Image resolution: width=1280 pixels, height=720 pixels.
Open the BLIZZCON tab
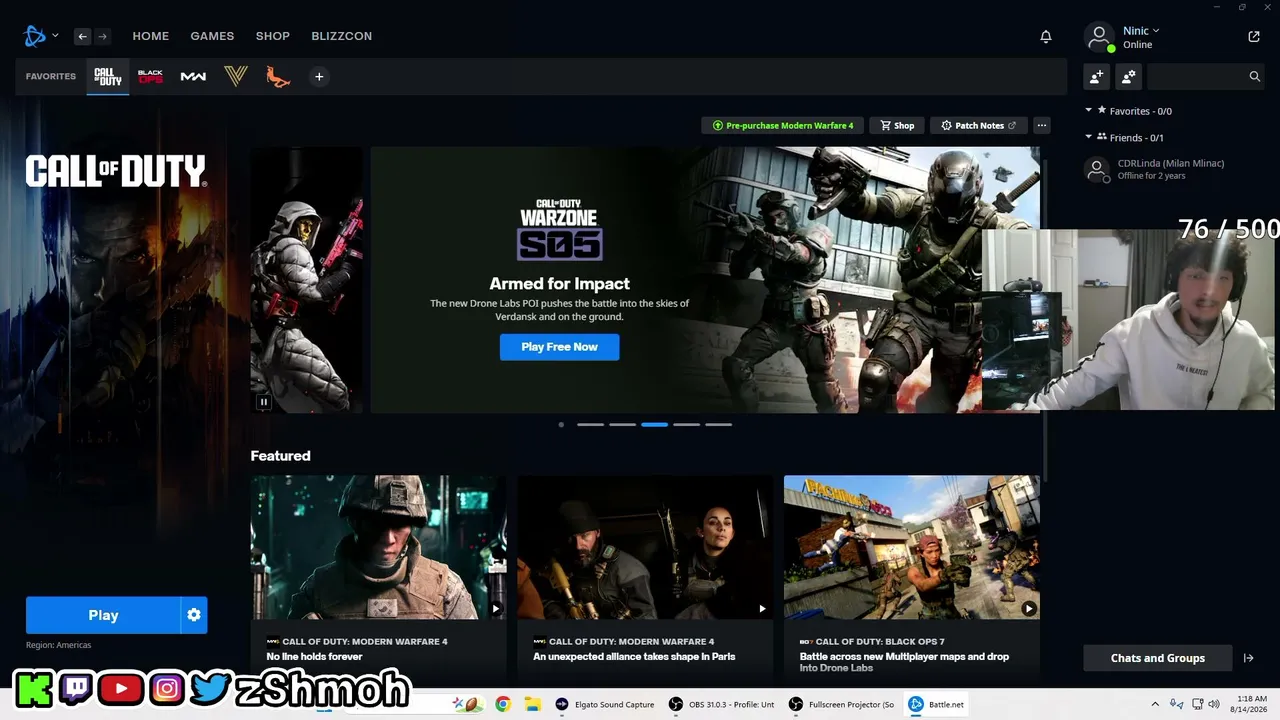click(342, 36)
